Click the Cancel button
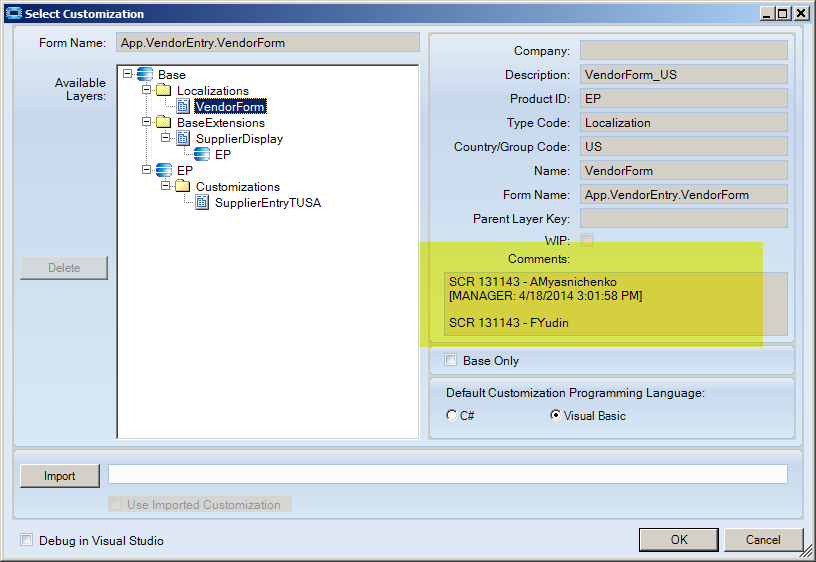The height and width of the screenshot is (562, 816). (x=763, y=540)
